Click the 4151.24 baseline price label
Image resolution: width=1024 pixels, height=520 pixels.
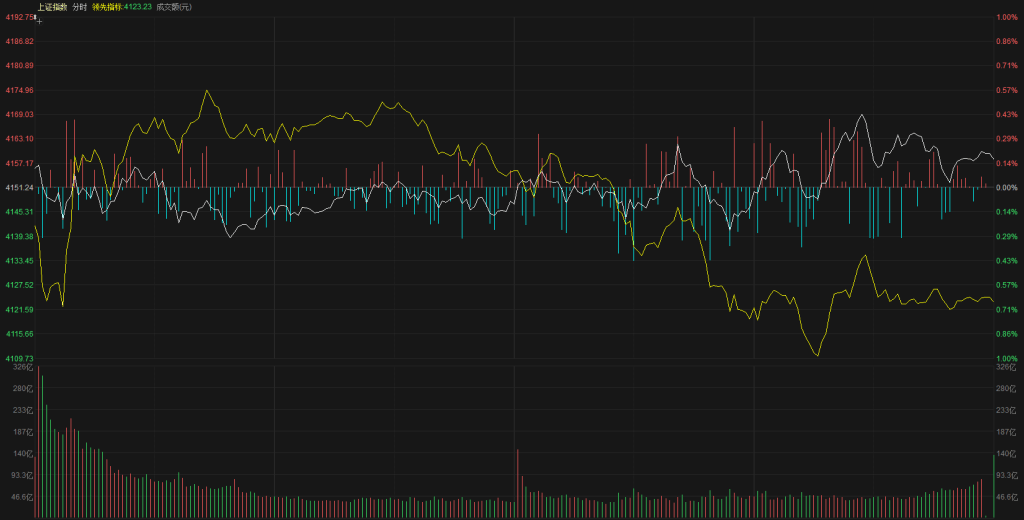coord(19,188)
